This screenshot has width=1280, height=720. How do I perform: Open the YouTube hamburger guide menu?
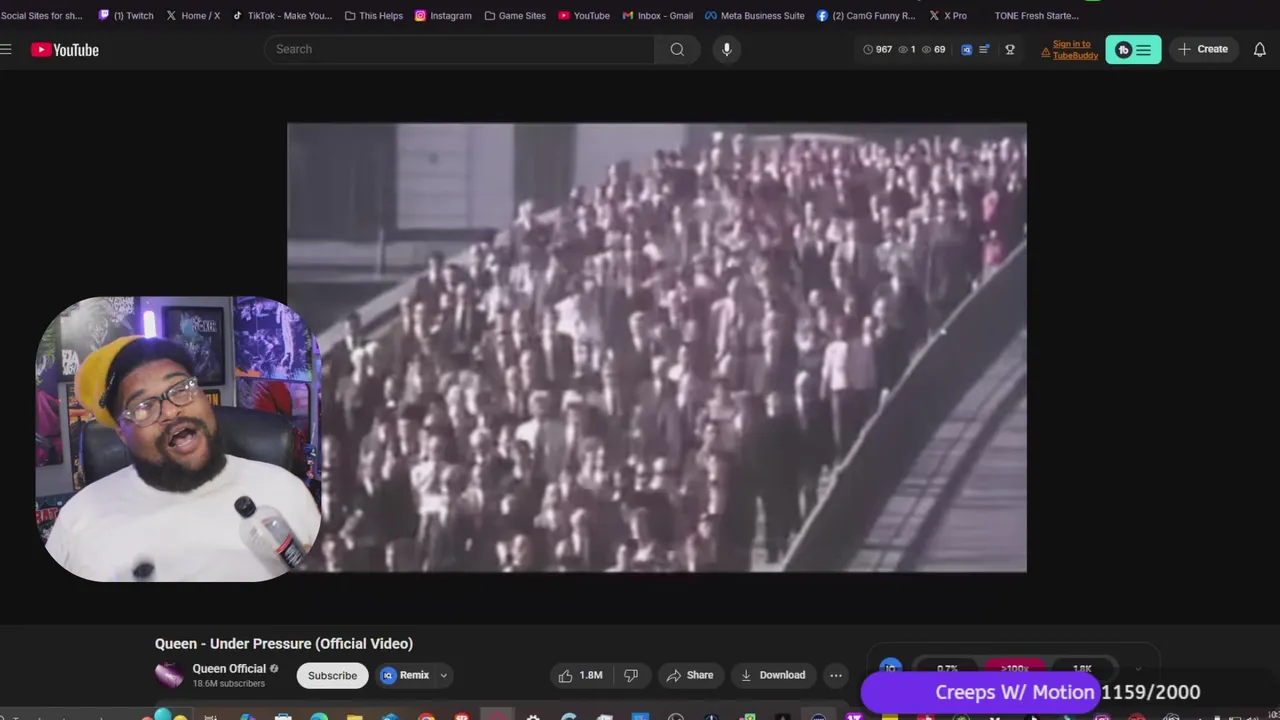pyautogui.click(x=6, y=49)
